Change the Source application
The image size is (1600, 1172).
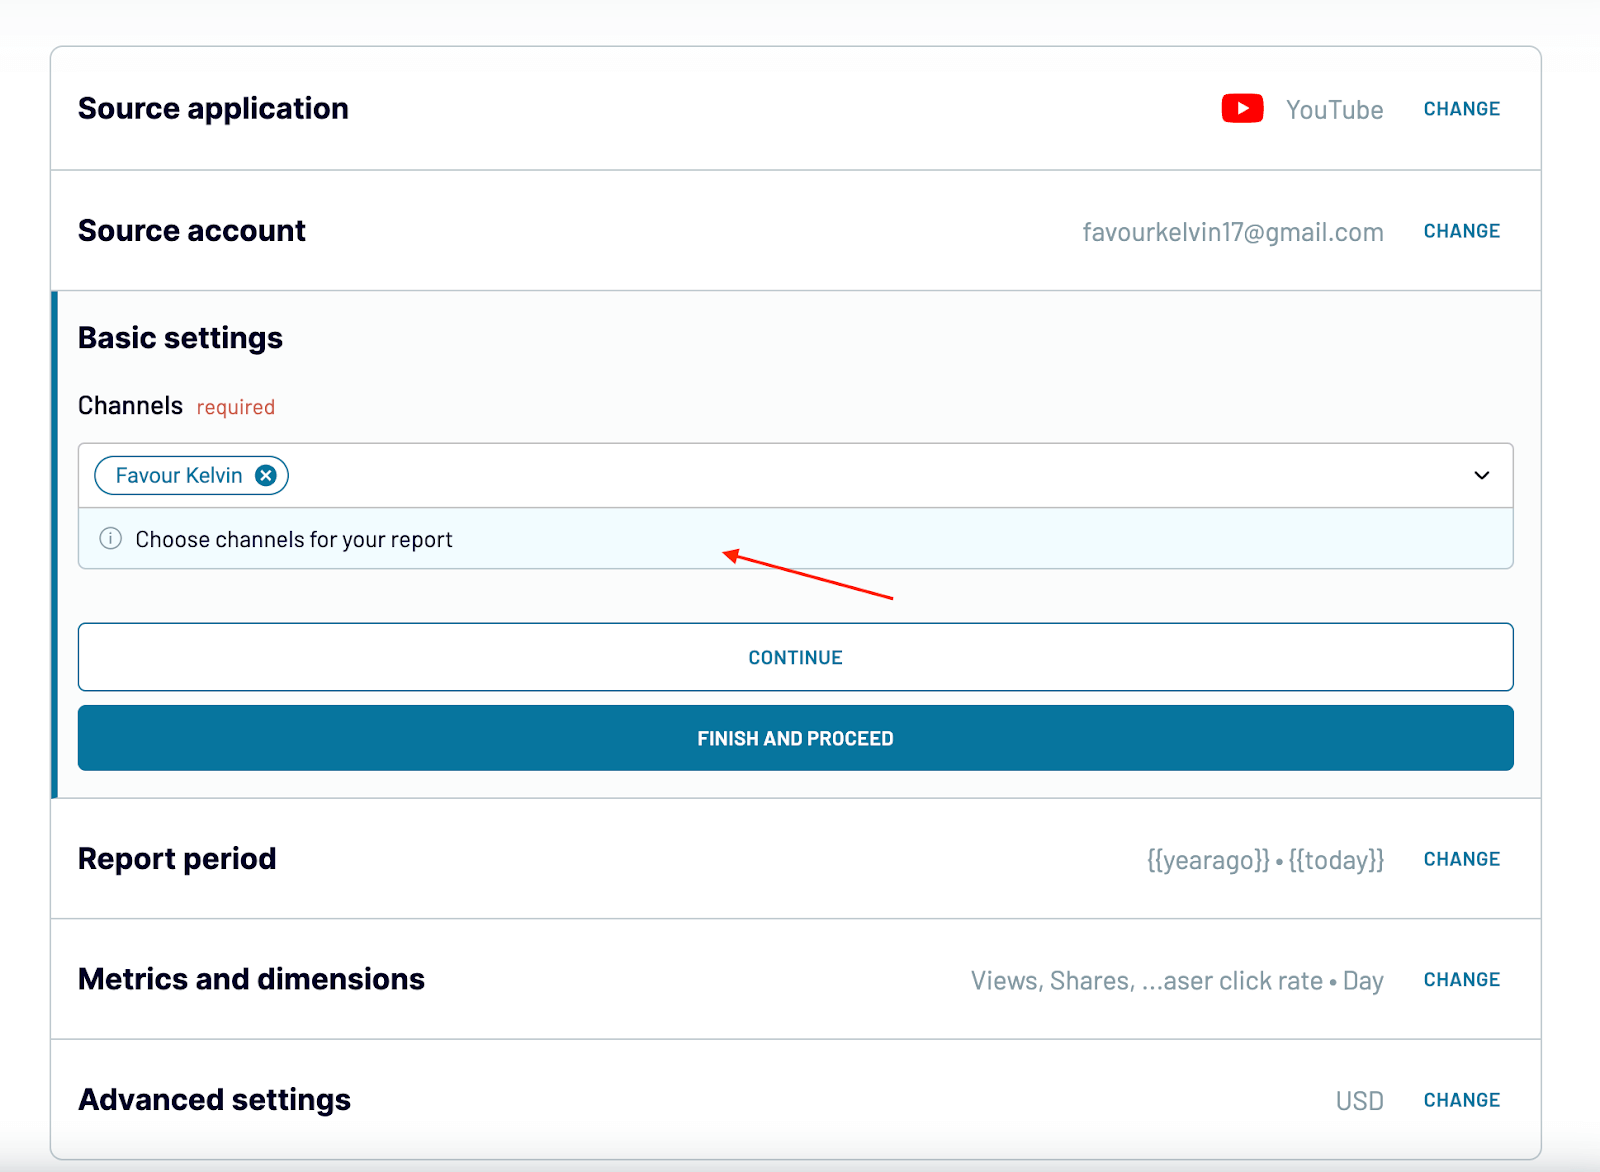(x=1461, y=109)
